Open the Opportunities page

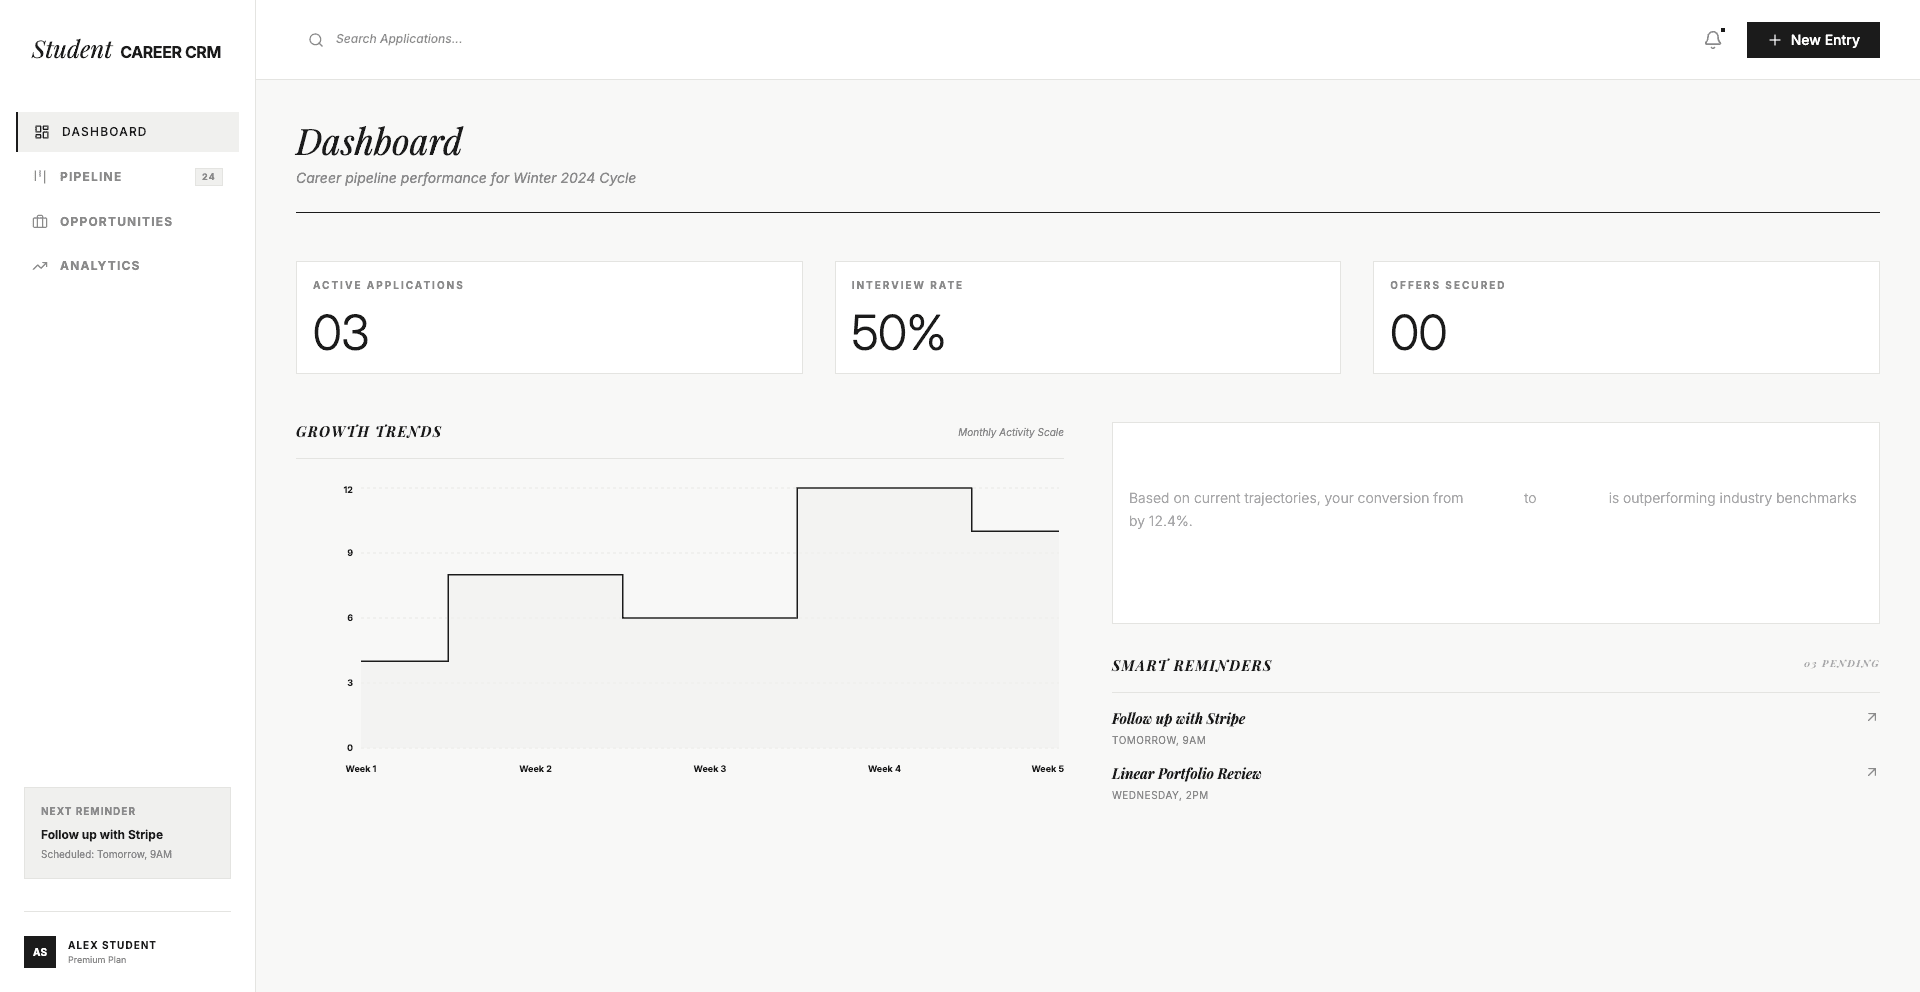coord(128,222)
